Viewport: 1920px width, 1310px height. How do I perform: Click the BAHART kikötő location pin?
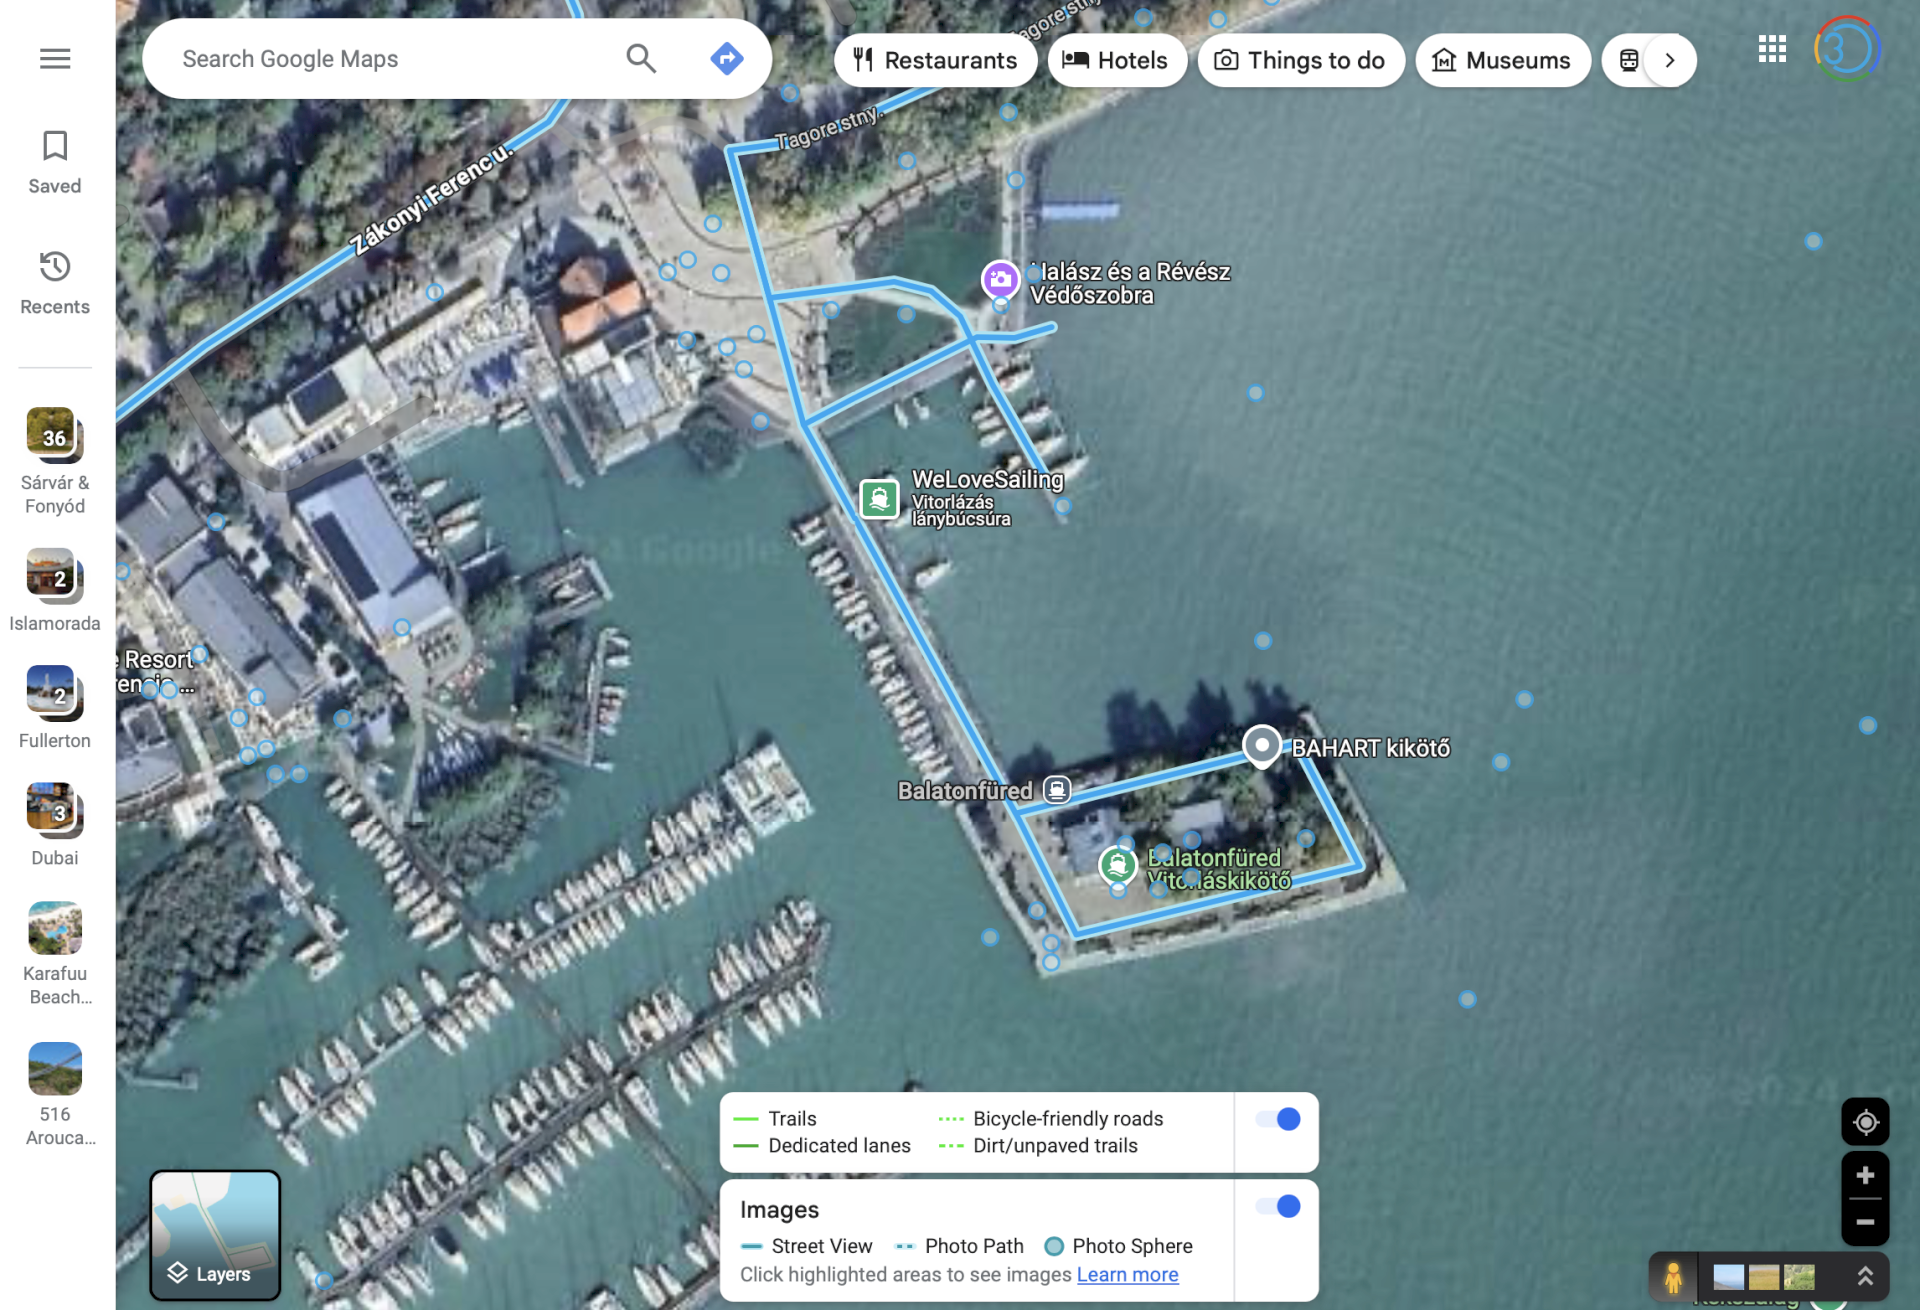tap(1262, 746)
